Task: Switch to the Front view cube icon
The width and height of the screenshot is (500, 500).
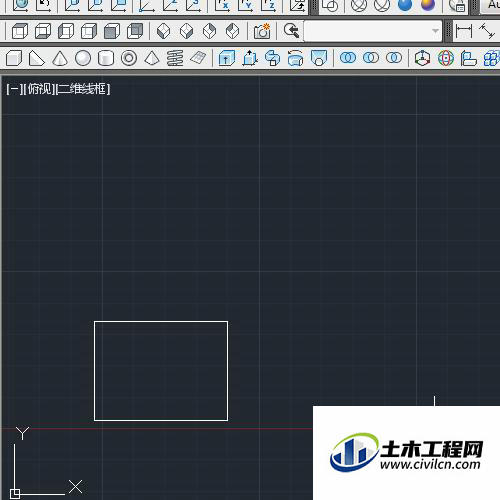Action: coord(112,32)
